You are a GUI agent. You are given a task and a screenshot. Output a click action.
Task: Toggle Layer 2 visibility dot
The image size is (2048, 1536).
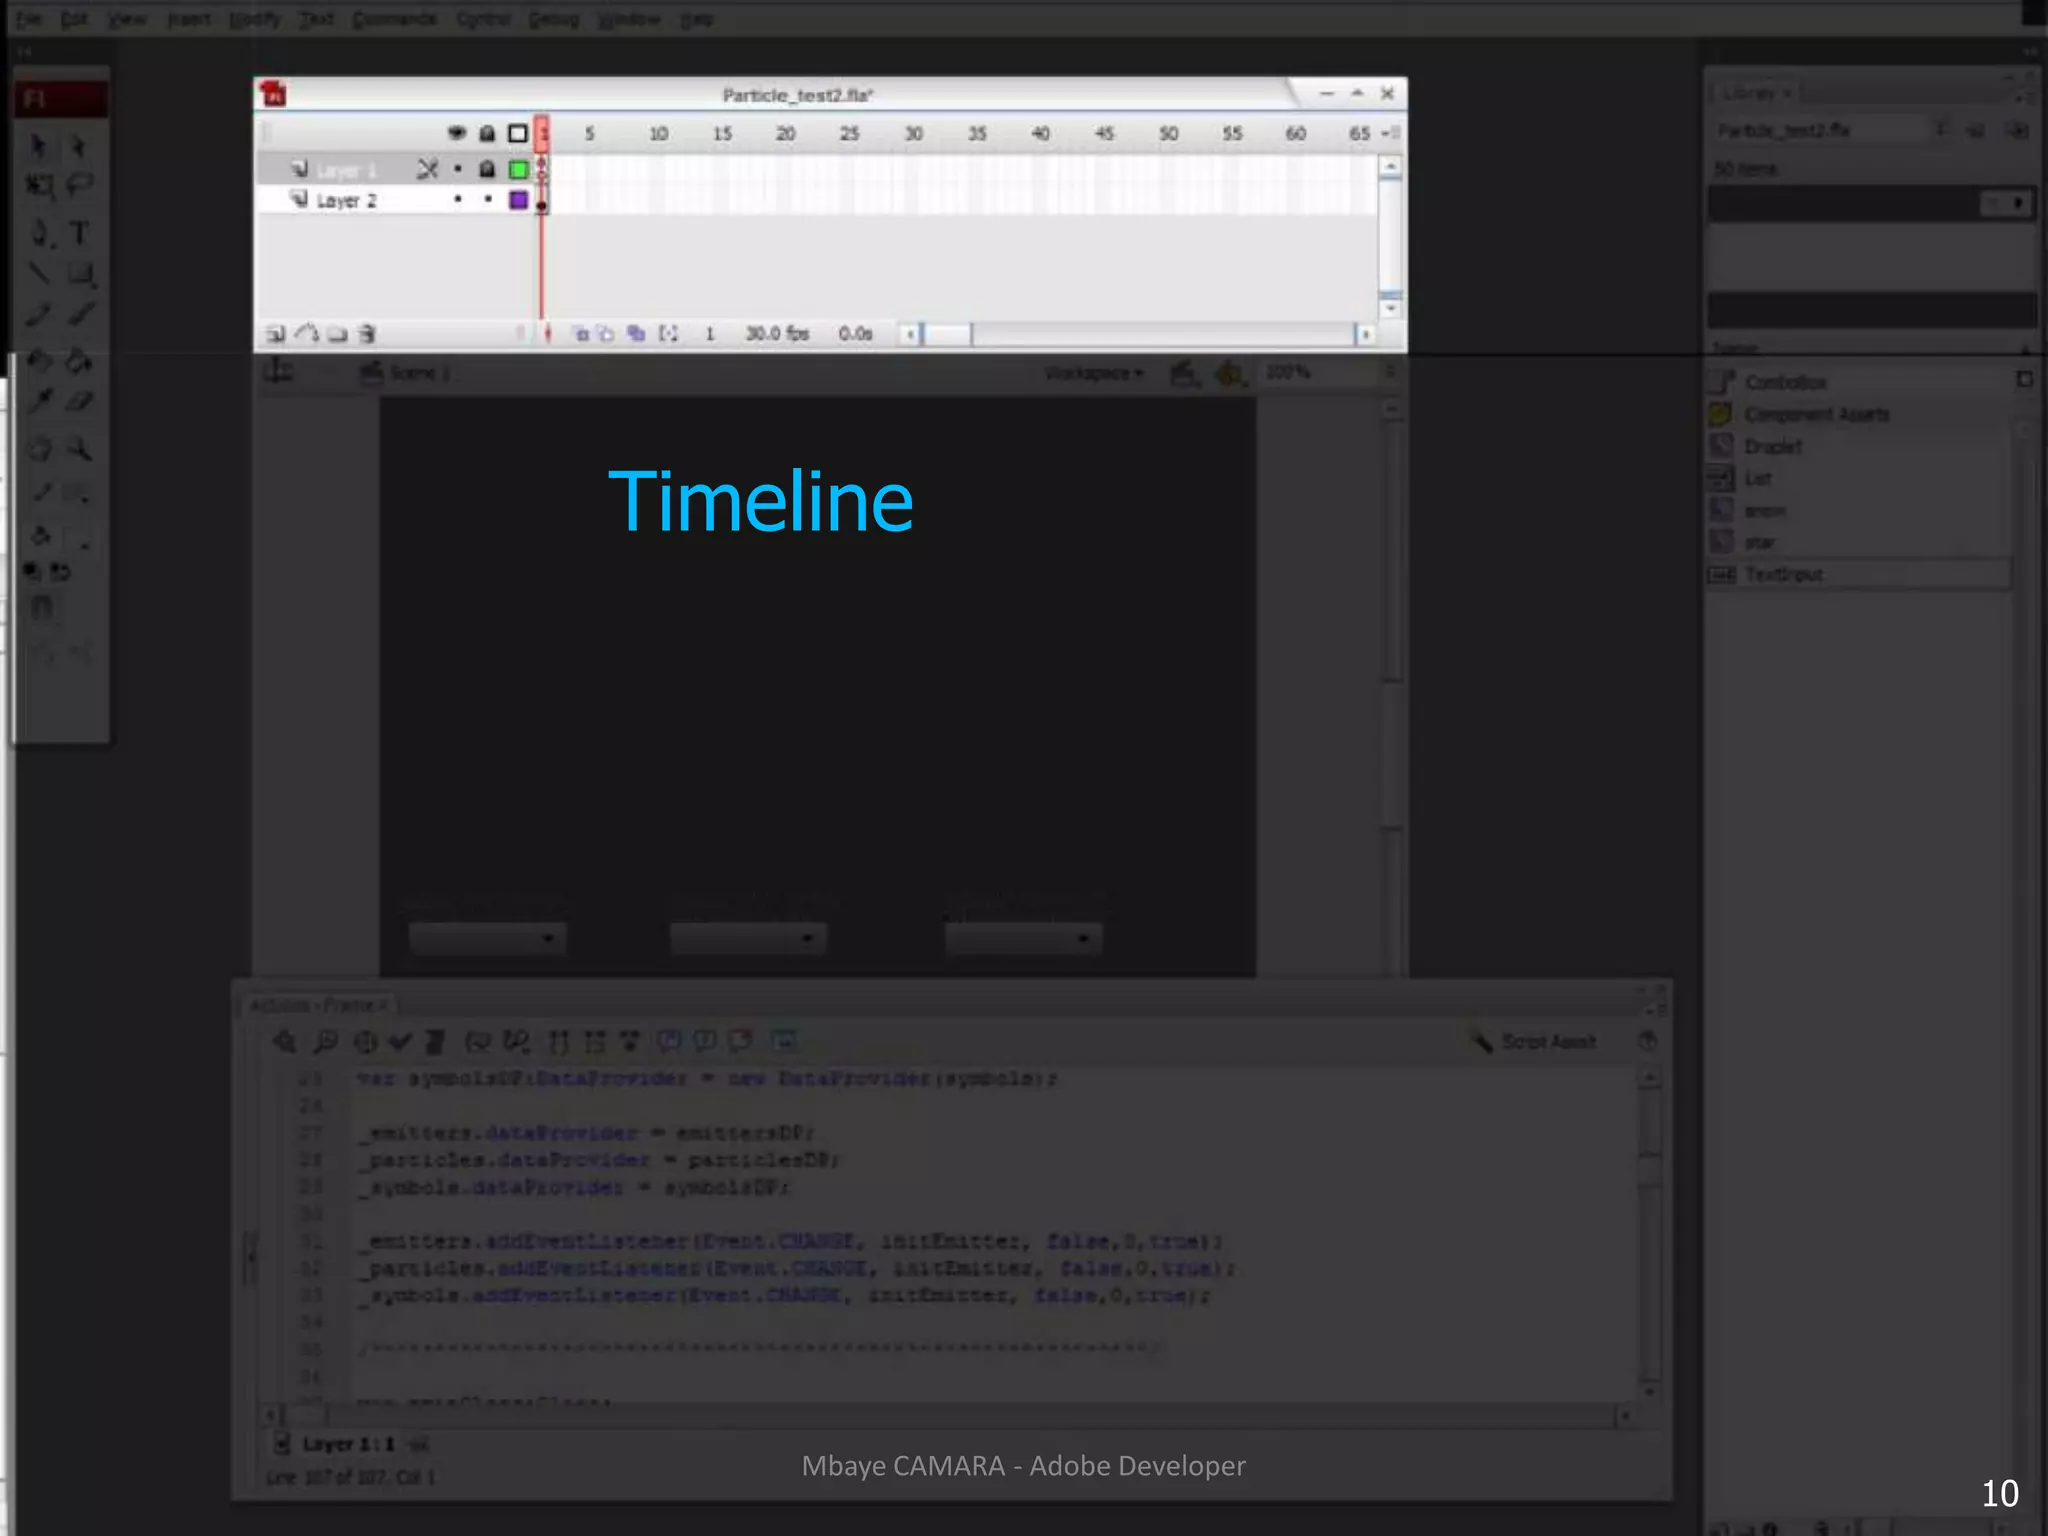click(458, 199)
